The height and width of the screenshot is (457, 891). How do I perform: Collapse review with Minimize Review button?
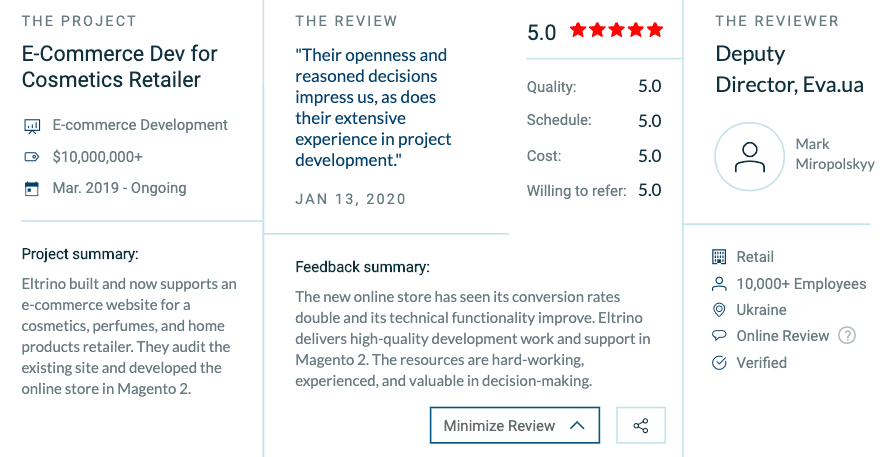[x=514, y=425]
